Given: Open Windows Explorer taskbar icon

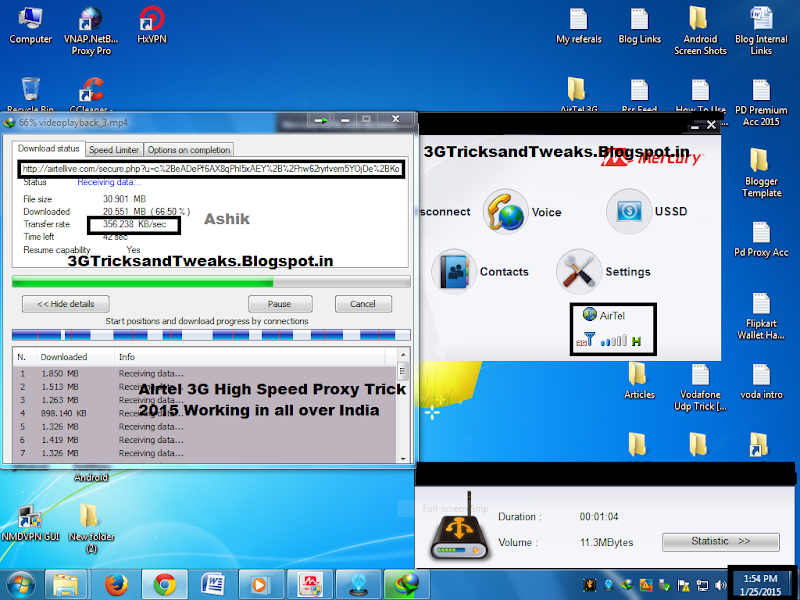Looking at the screenshot, I should 66,585.
